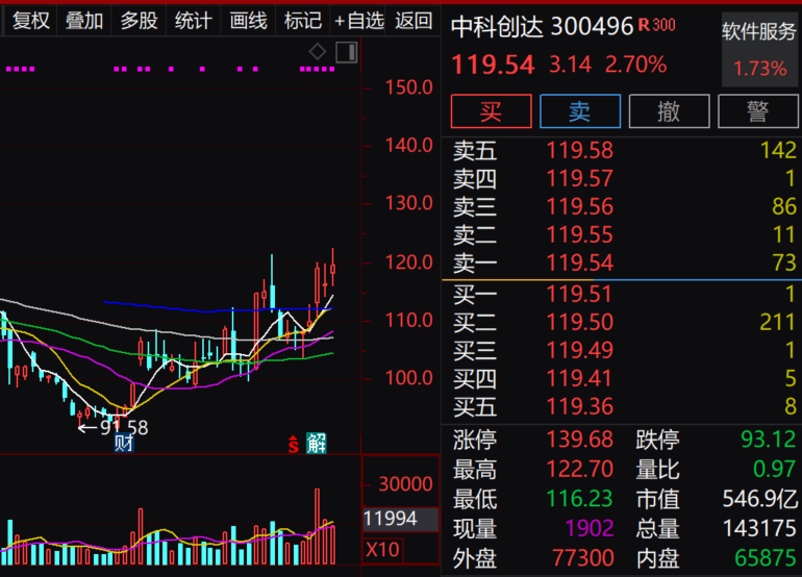Select the 画线 drawing tool
This screenshot has width=802, height=577.
[x=248, y=21]
